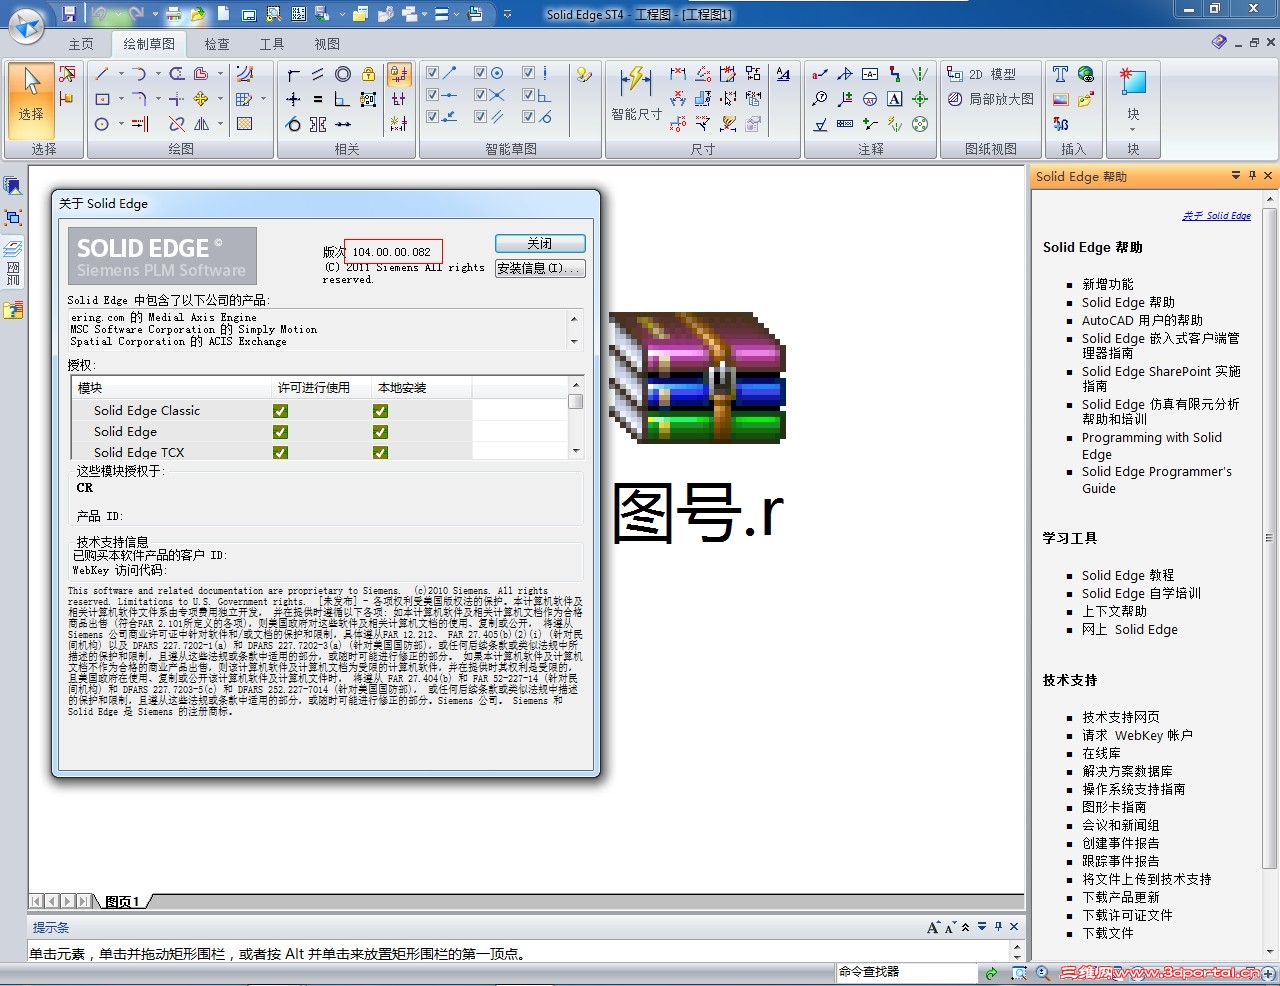Toggle Solid Edge Classic licensed-for-use checkbox

point(280,411)
